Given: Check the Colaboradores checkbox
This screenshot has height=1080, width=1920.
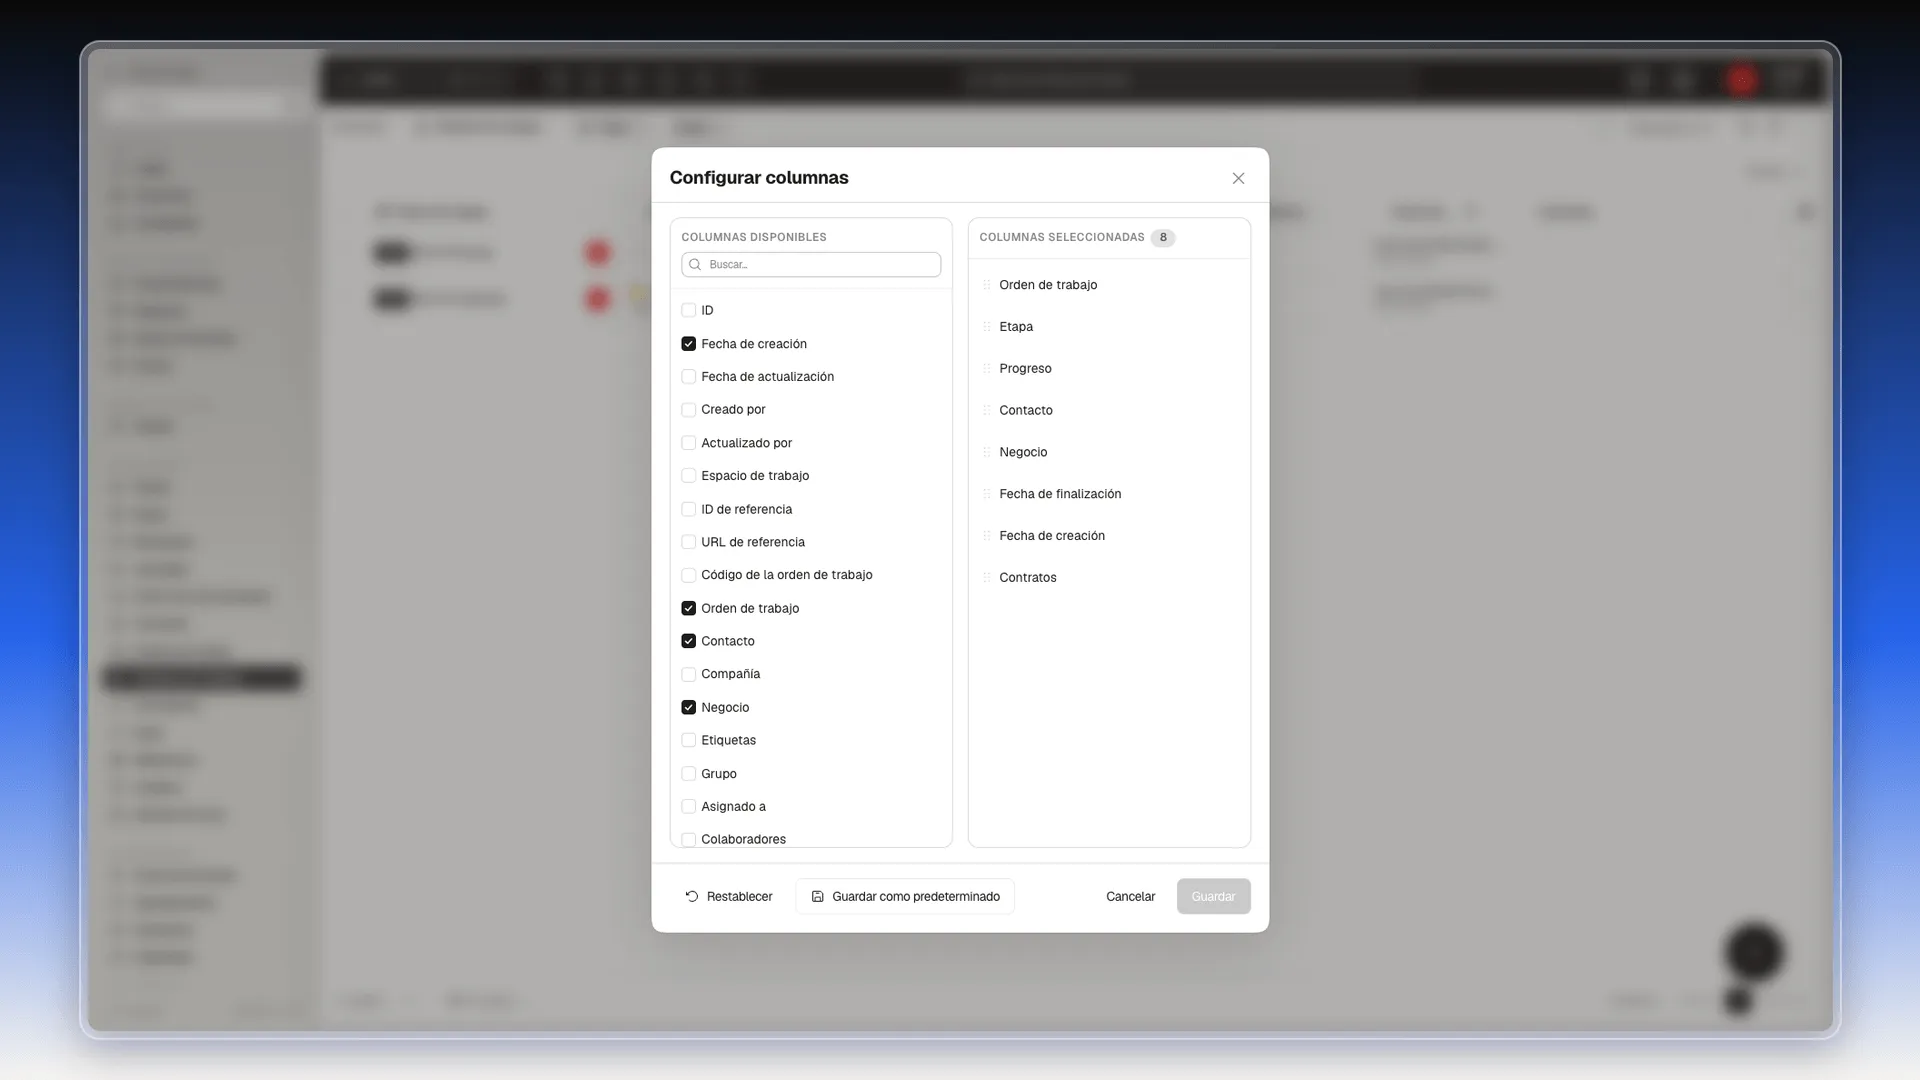Looking at the screenshot, I should [x=688, y=840].
